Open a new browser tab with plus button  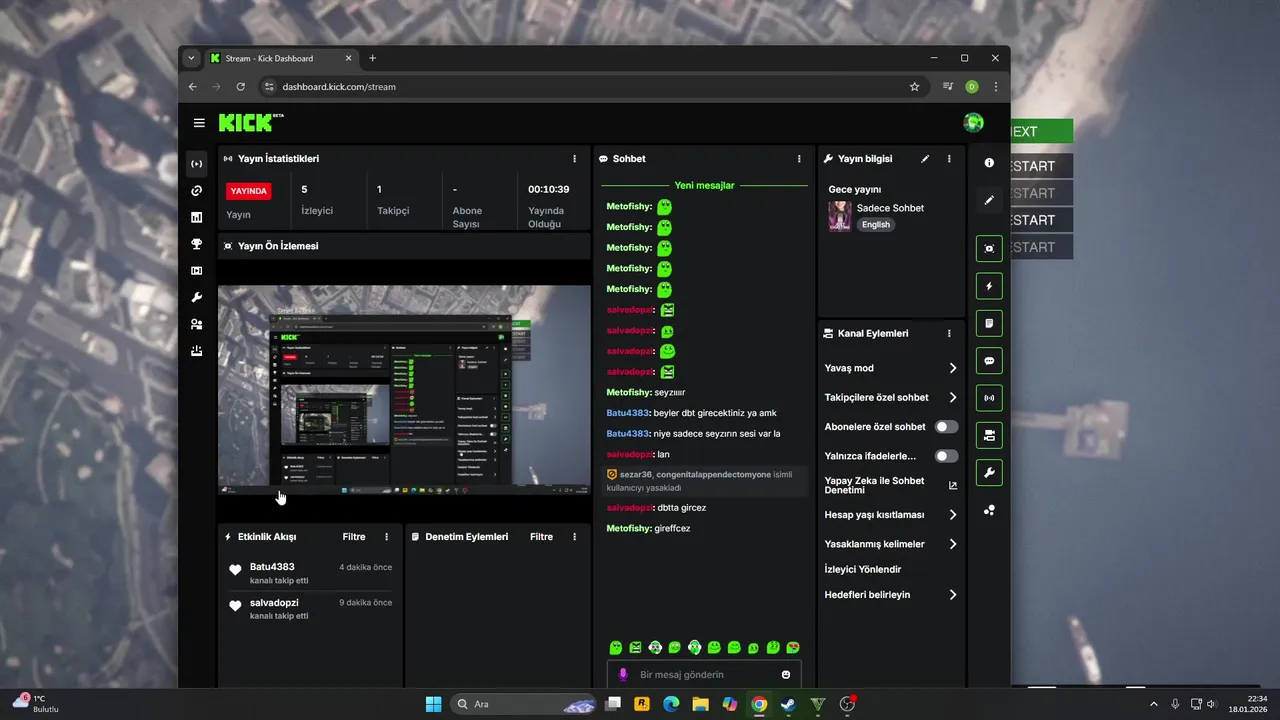[372, 58]
